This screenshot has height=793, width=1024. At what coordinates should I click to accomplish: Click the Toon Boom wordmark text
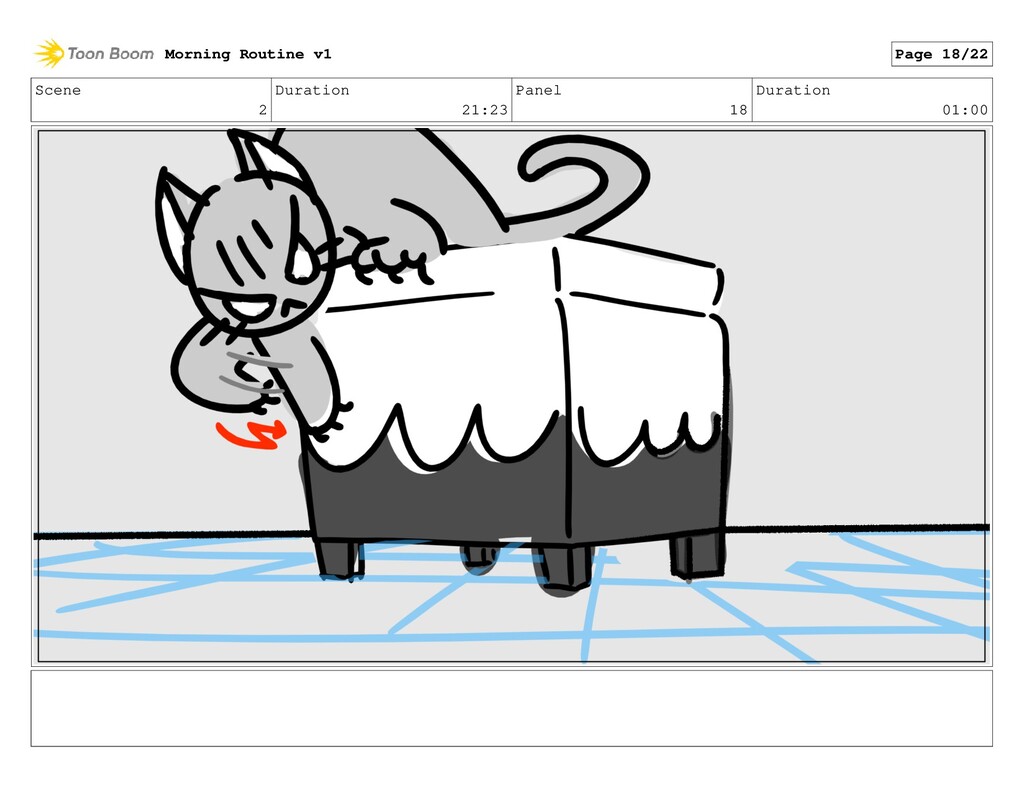(110, 54)
